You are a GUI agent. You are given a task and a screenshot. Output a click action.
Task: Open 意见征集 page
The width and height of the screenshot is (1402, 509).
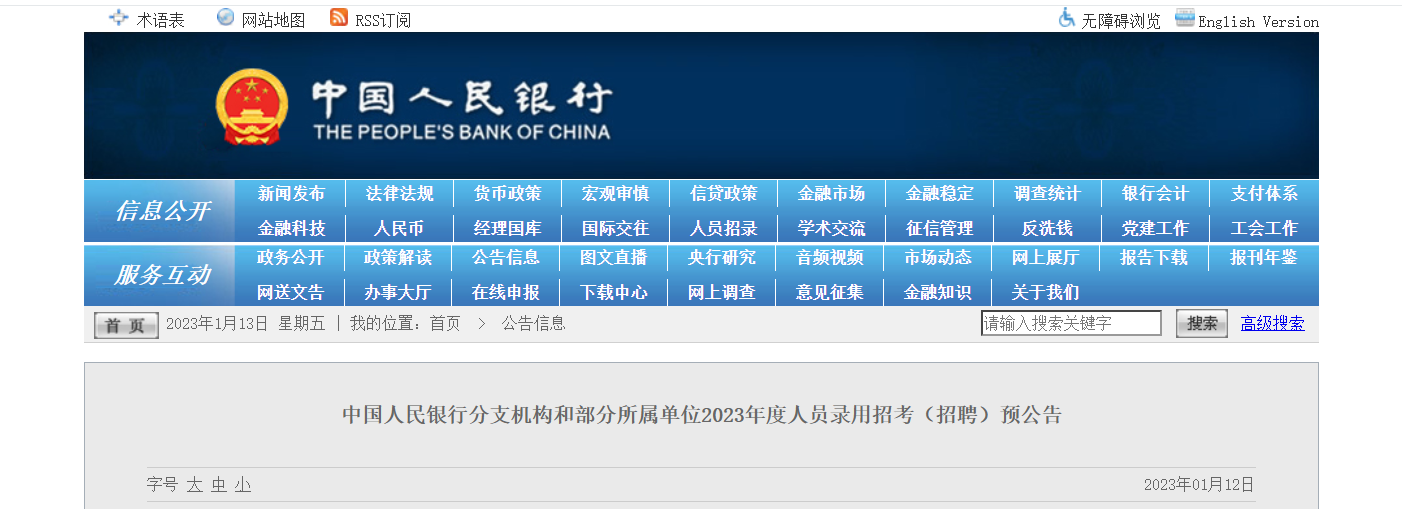[x=830, y=293]
